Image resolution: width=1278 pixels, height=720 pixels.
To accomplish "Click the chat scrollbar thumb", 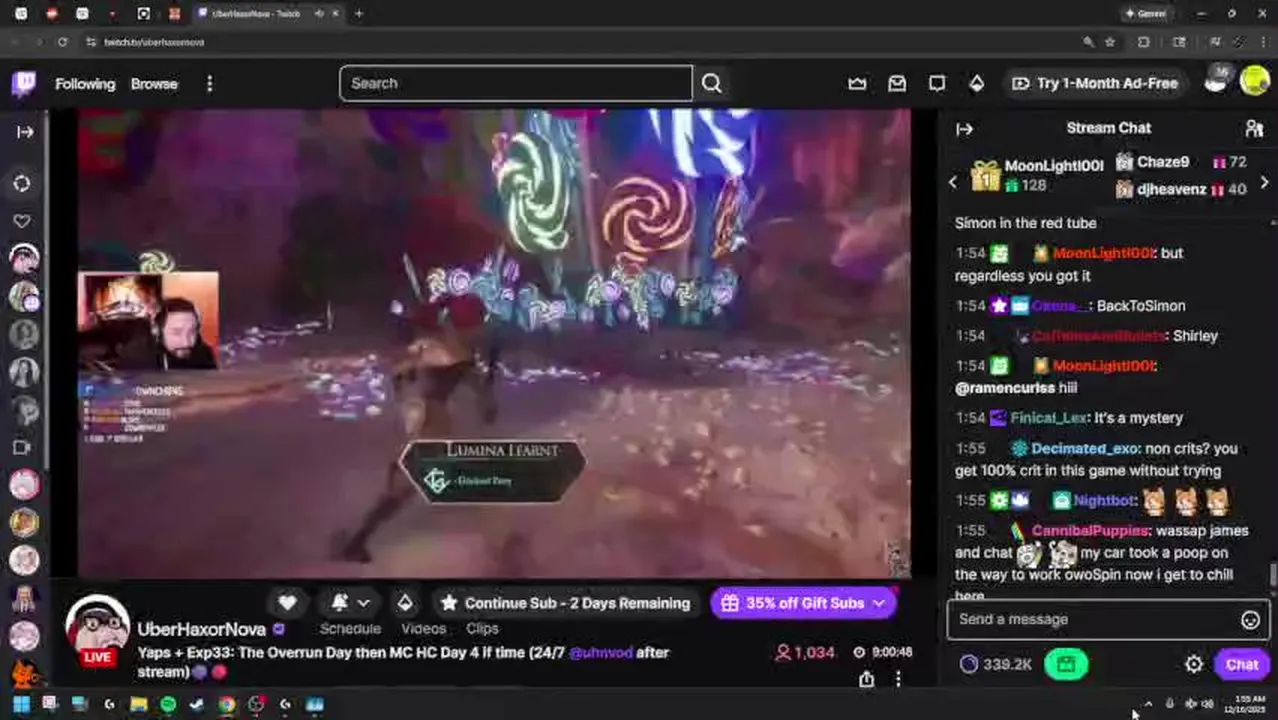I will click(1273, 574).
